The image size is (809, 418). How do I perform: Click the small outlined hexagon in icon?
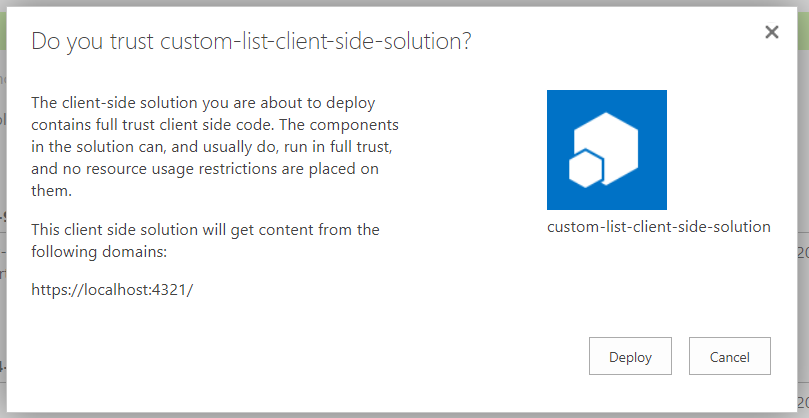[x=583, y=168]
